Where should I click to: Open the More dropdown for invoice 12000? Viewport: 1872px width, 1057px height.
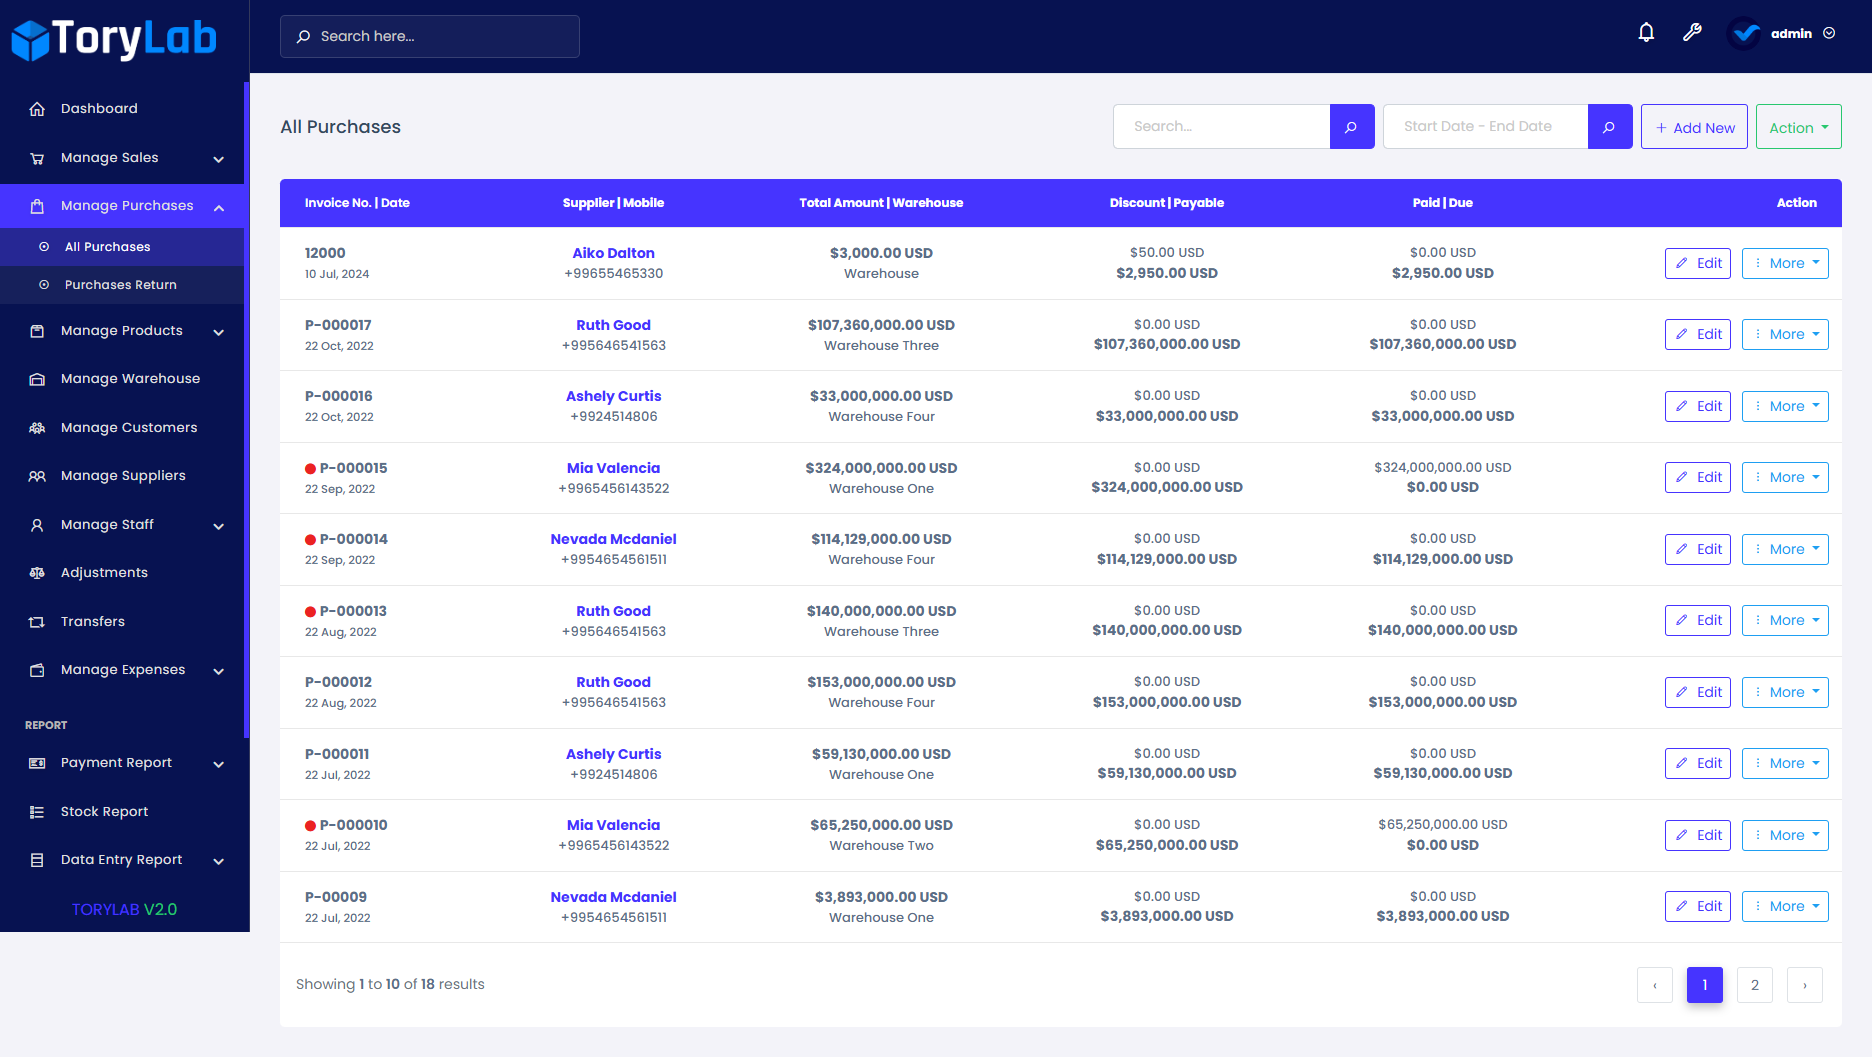tap(1785, 263)
